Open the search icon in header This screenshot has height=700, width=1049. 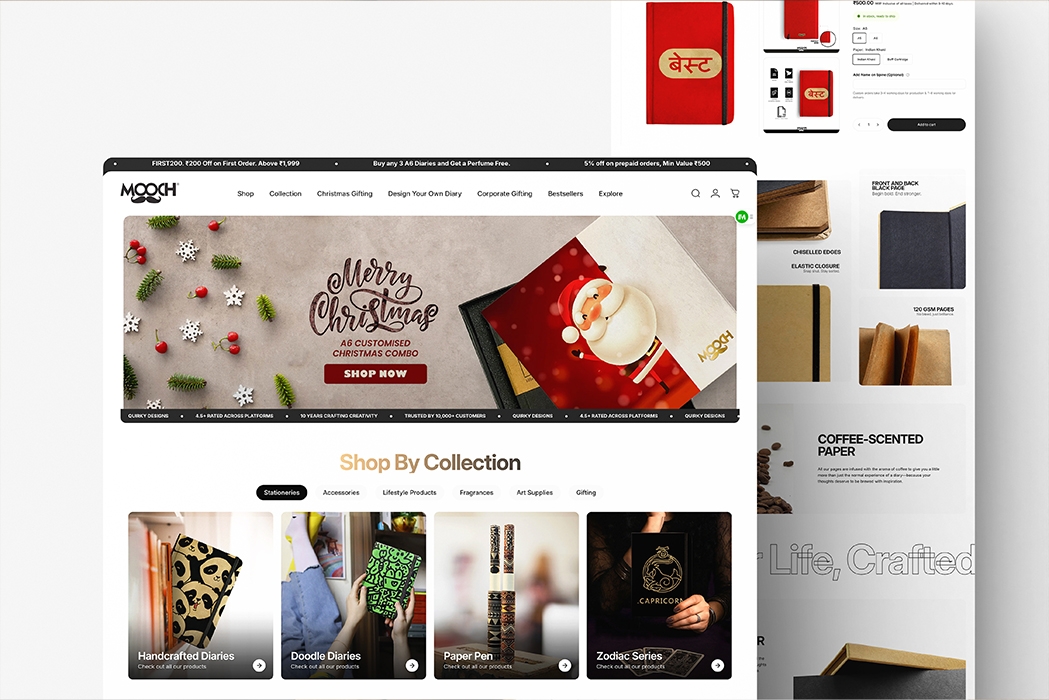696,193
